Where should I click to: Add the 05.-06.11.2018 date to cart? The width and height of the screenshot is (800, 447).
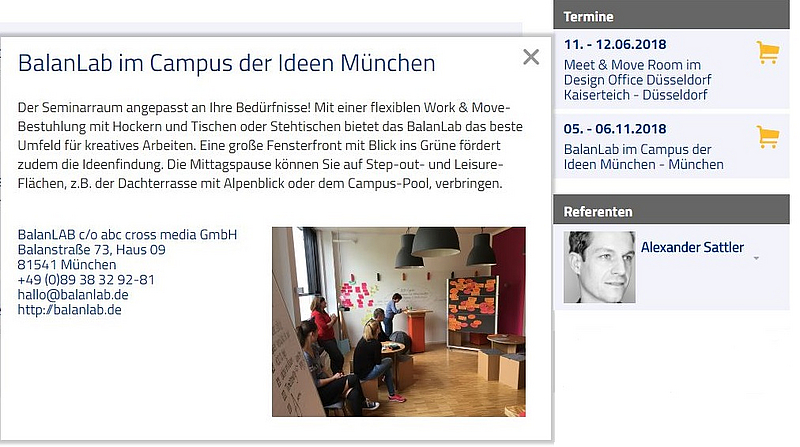click(x=768, y=137)
